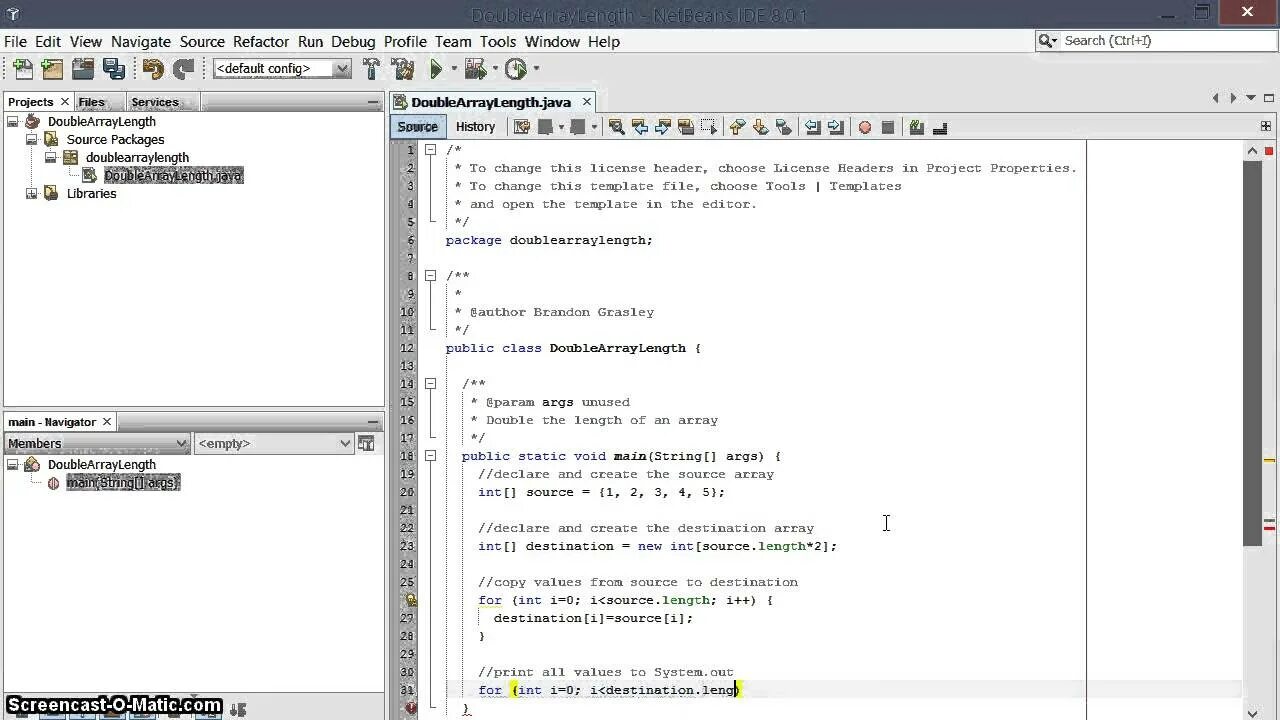The height and width of the screenshot is (720, 1280).
Task: Click the error glyph below line 31
Action: point(410,708)
